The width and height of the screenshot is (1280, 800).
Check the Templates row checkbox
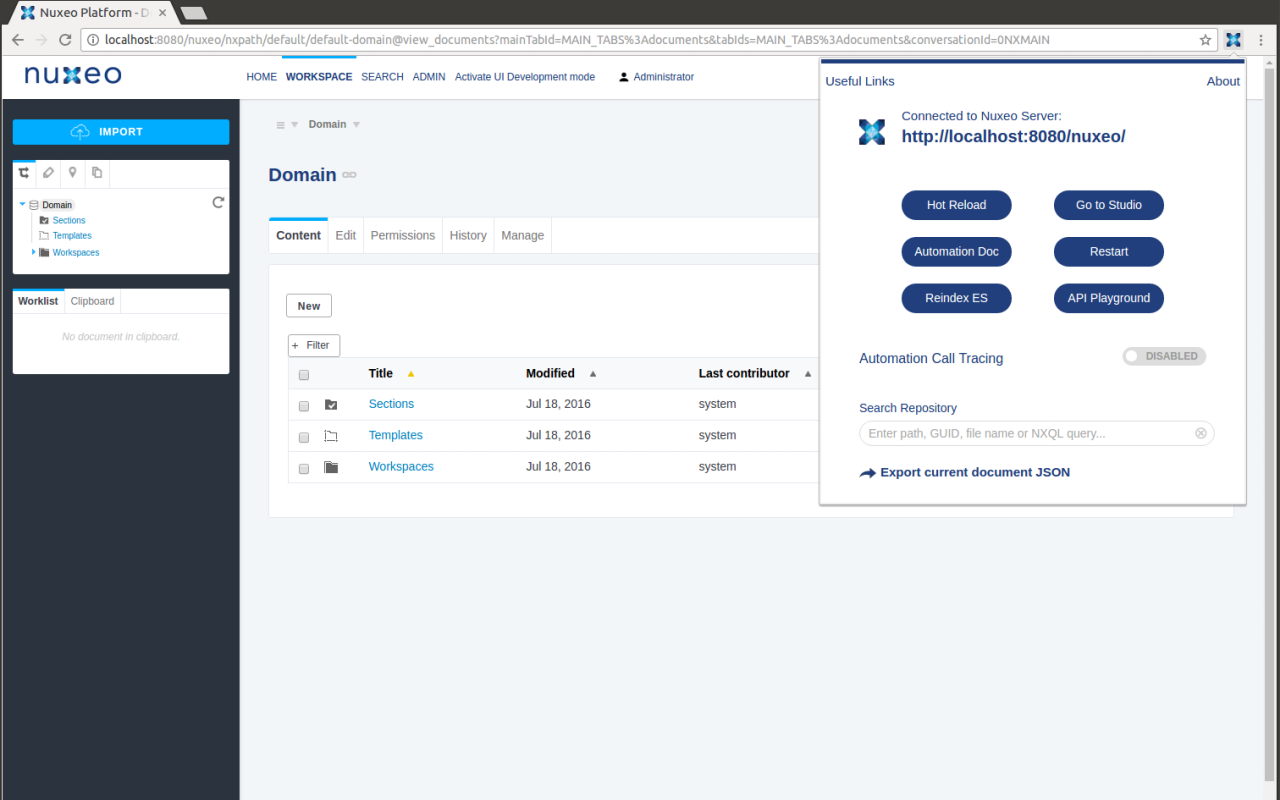pyautogui.click(x=304, y=437)
